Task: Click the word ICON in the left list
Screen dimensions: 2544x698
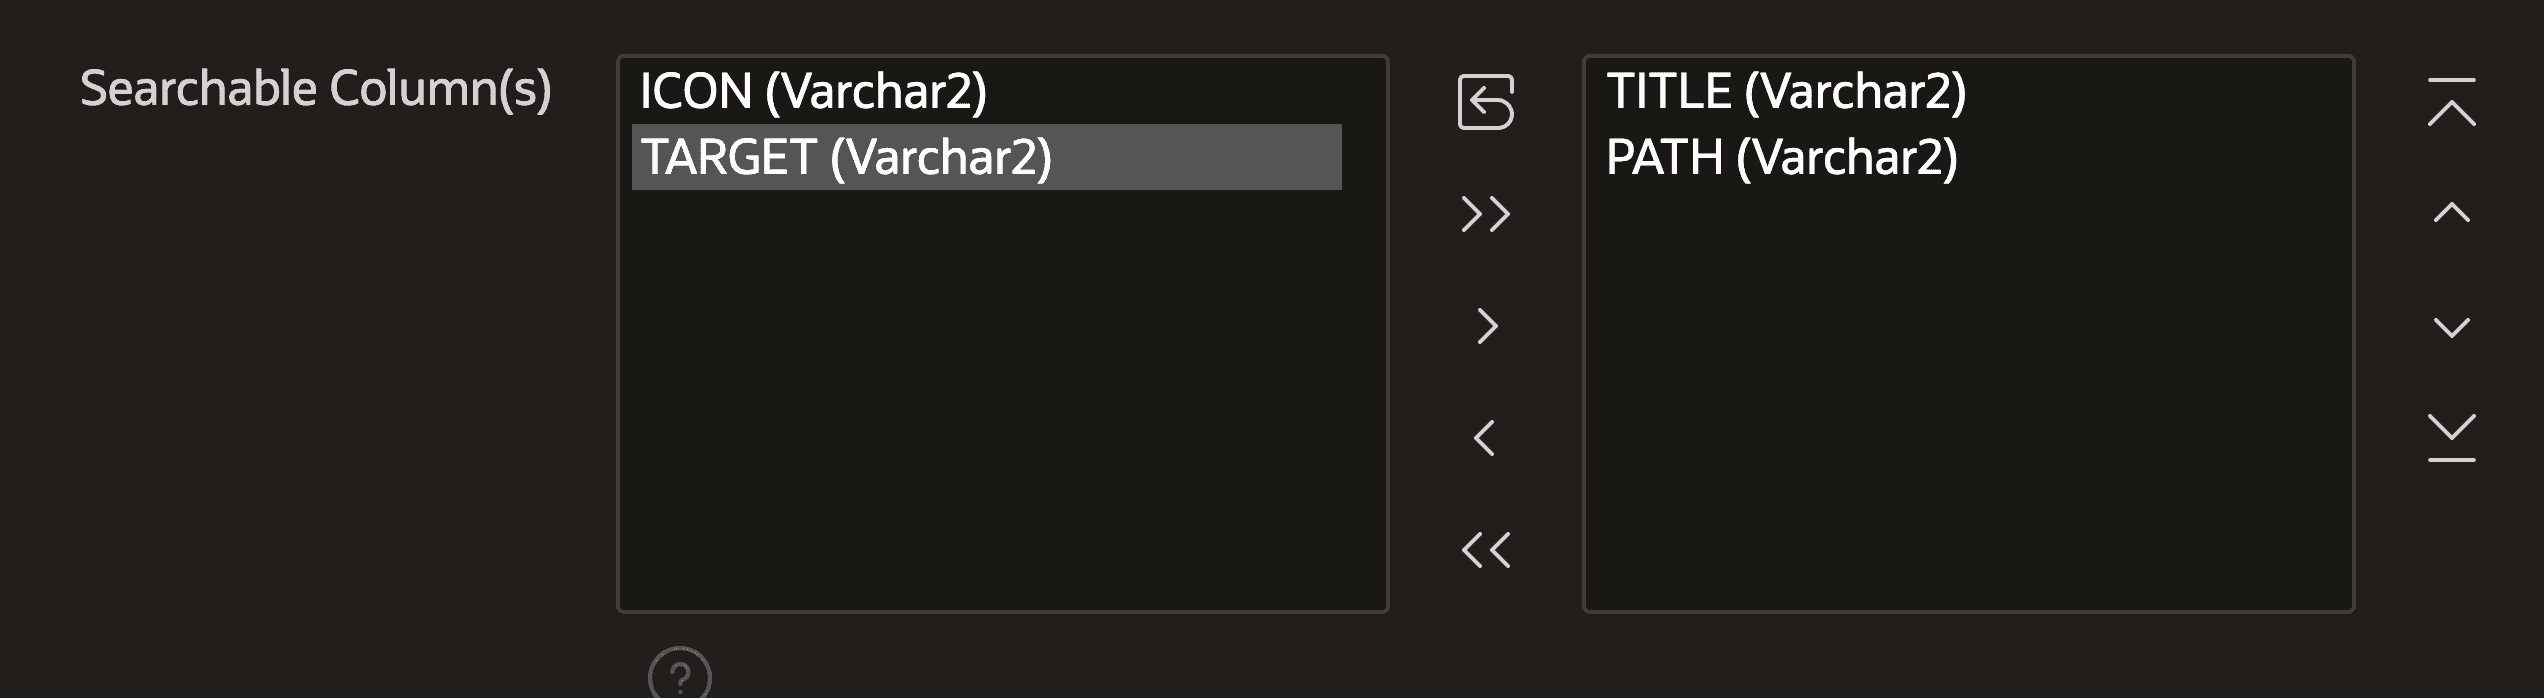Action: [696, 91]
